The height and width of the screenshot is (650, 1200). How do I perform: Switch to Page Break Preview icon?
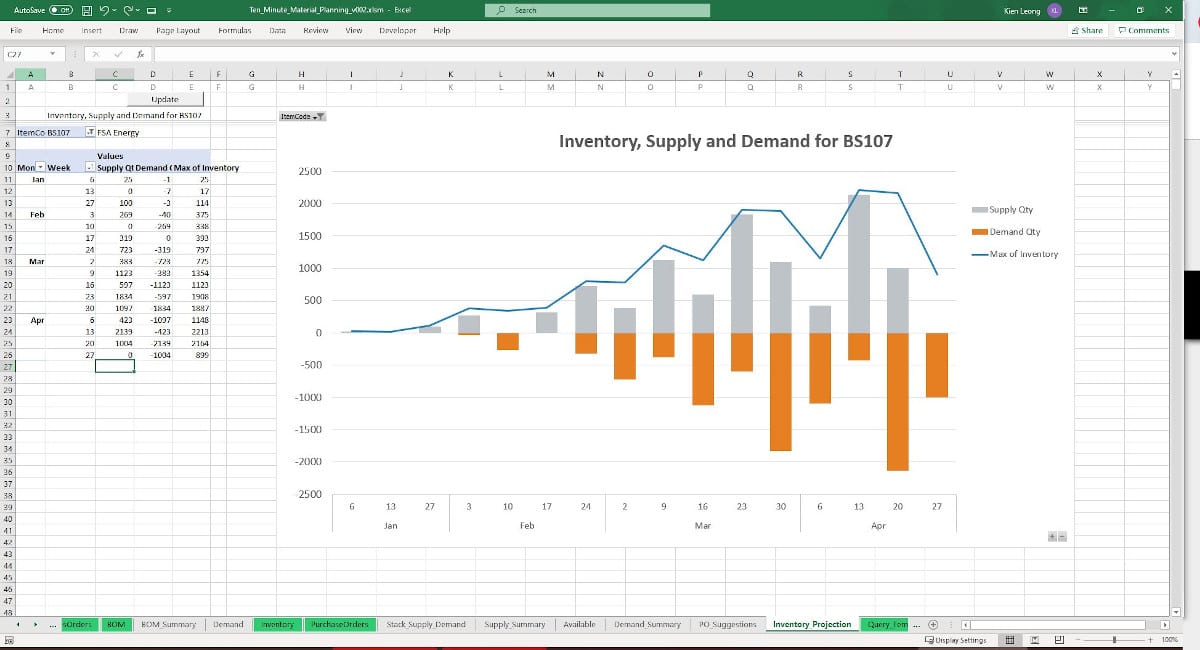pos(1059,639)
